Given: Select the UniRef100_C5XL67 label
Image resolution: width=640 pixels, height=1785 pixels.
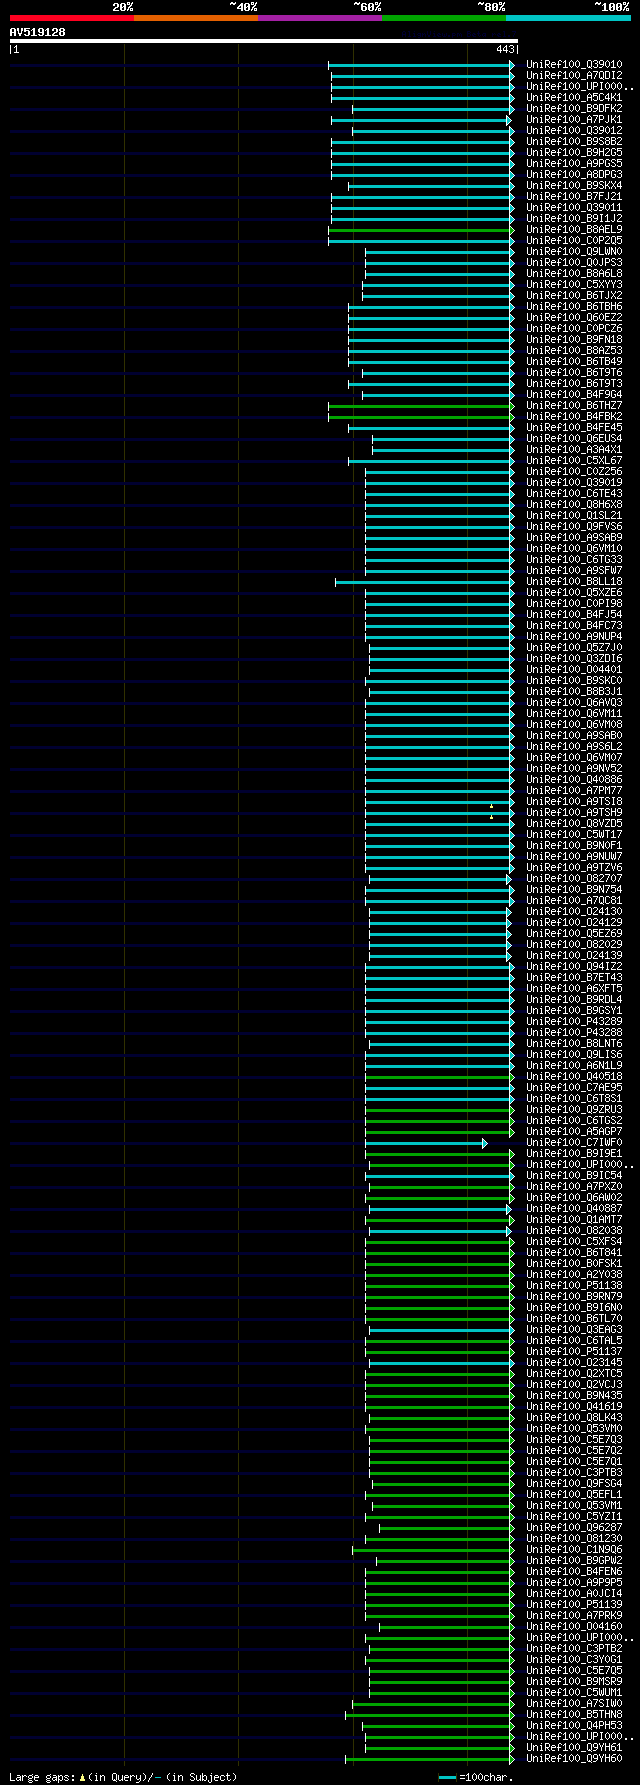Looking at the screenshot, I should coord(574,461).
